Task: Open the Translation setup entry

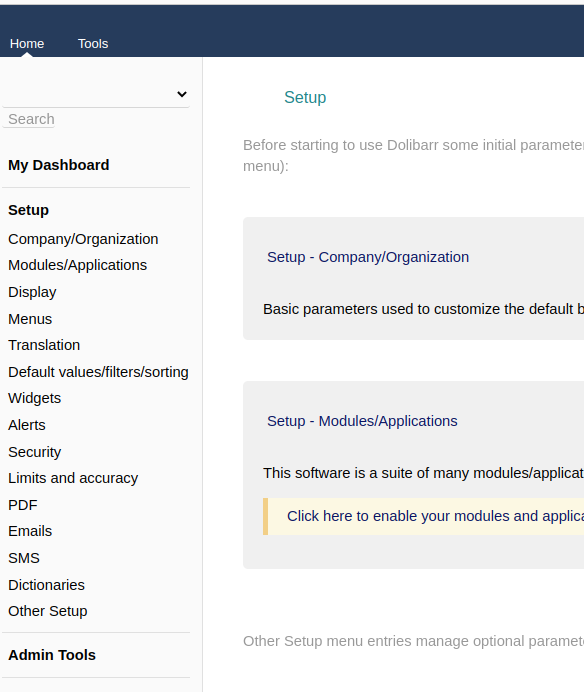Action: click(x=44, y=345)
